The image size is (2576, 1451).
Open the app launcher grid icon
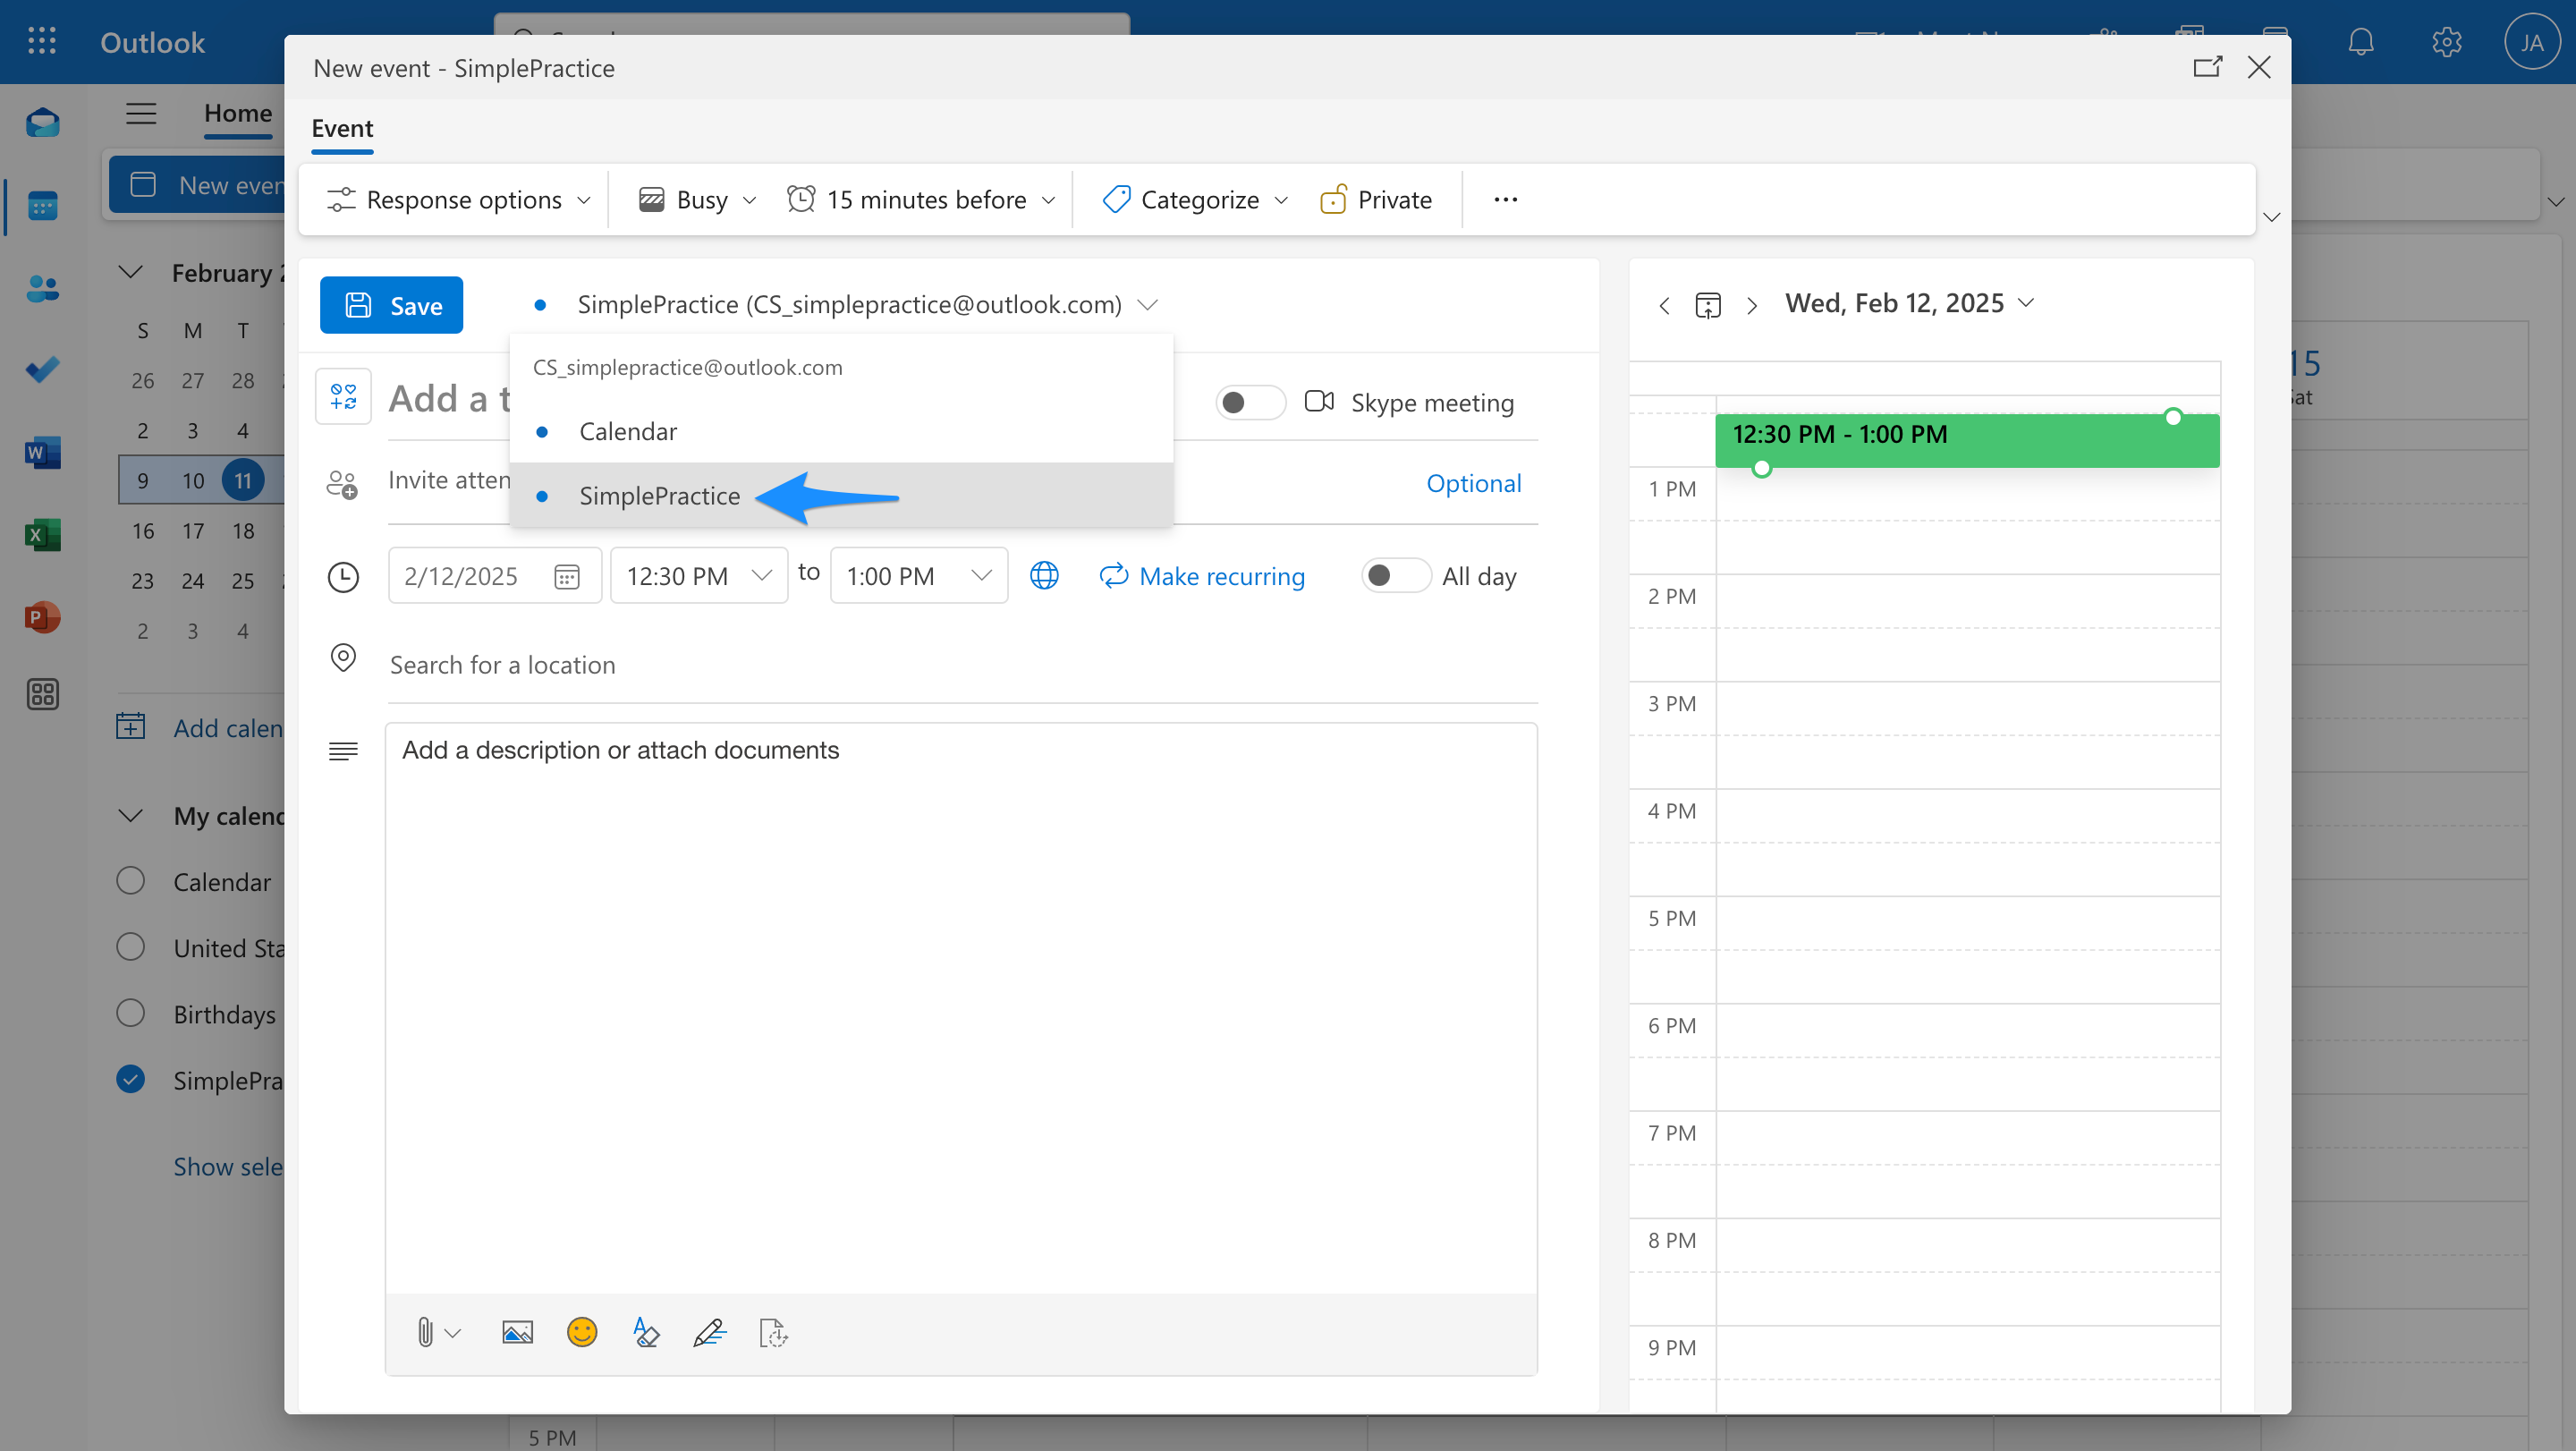tap(41, 41)
